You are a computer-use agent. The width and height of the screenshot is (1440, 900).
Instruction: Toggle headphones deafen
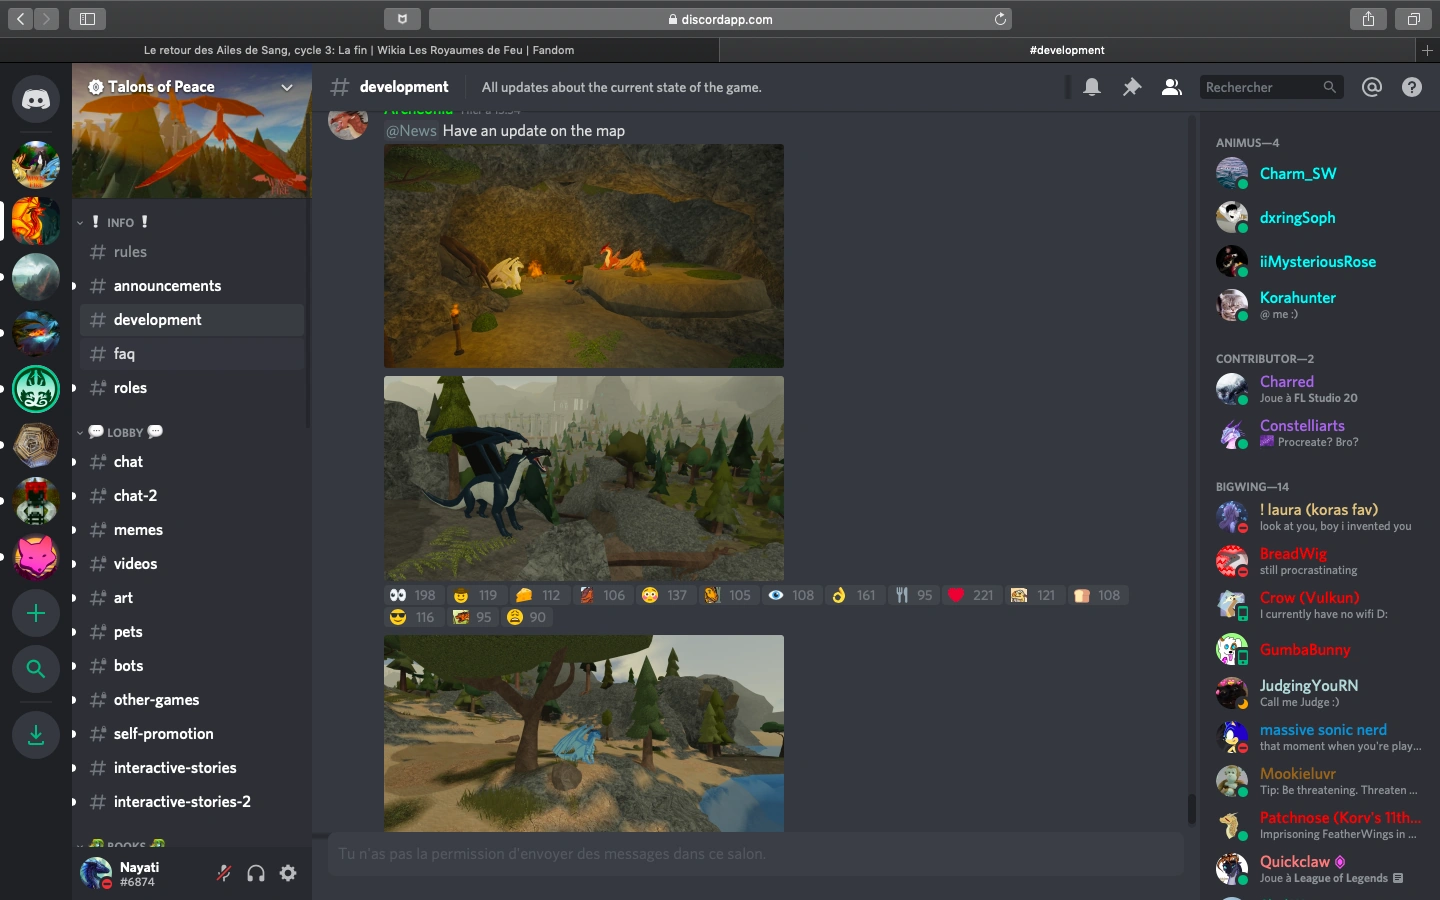pos(256,874)
